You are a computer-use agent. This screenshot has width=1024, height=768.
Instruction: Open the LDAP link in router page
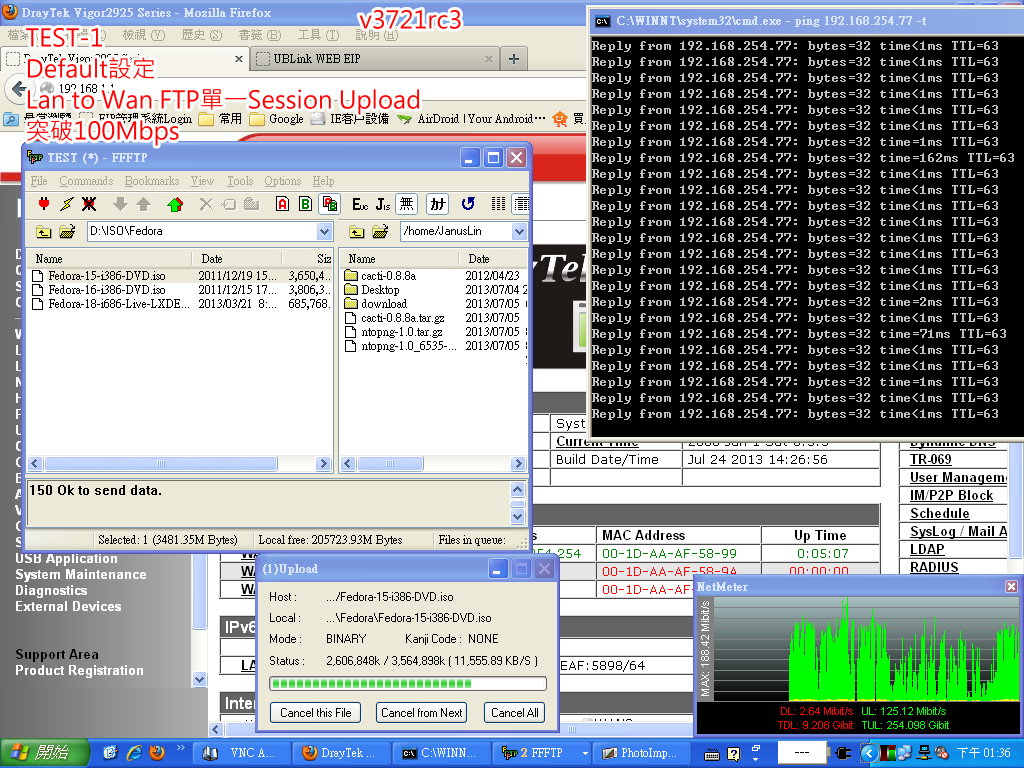tap(927, 549)
